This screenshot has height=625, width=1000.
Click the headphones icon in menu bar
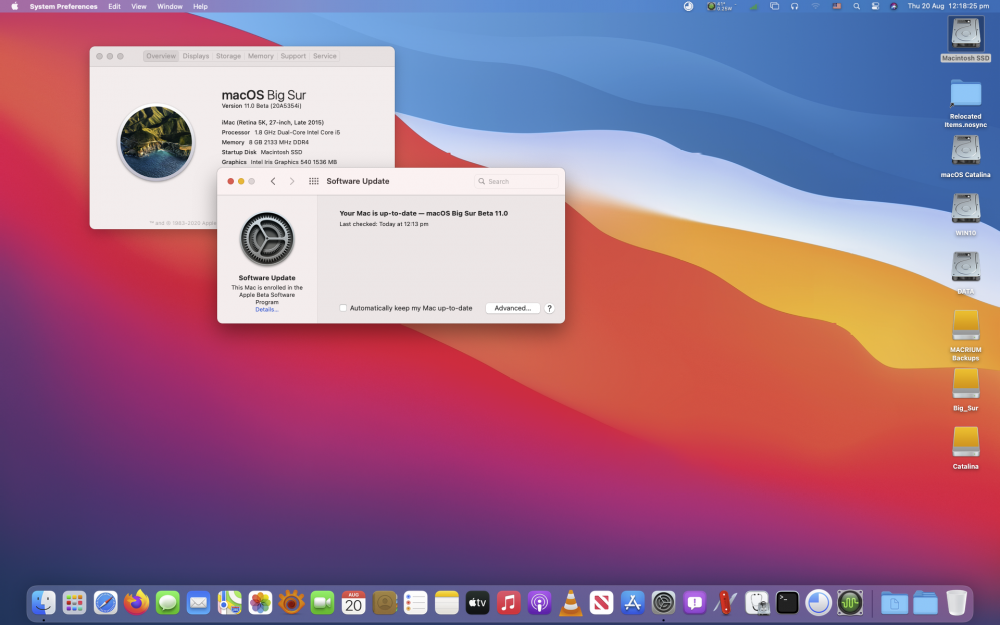tap(794, 6)
